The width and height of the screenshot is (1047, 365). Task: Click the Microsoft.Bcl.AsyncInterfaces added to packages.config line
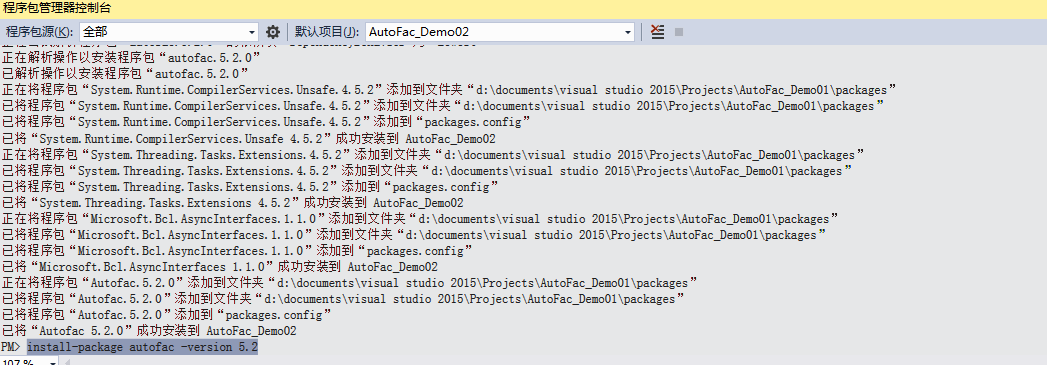(x=238, y=251)
